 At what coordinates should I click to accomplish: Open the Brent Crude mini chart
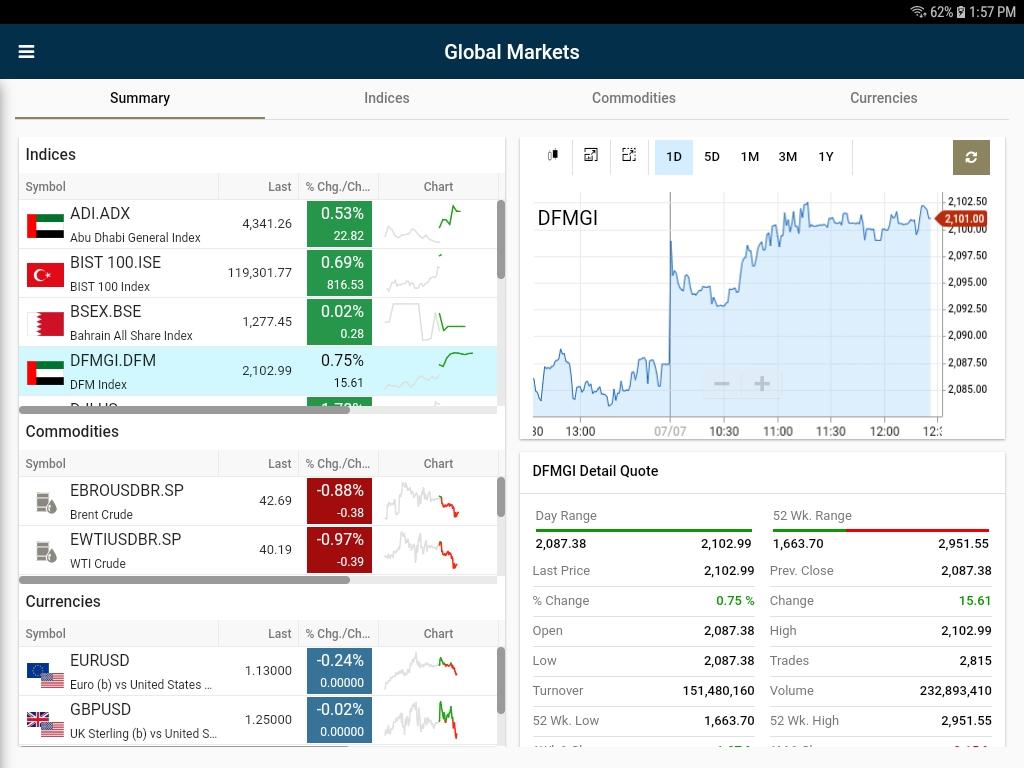(x=422, y=501)
